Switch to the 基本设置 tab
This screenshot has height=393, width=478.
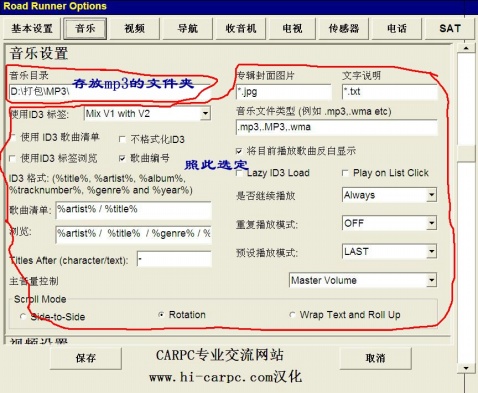[32, 28]
